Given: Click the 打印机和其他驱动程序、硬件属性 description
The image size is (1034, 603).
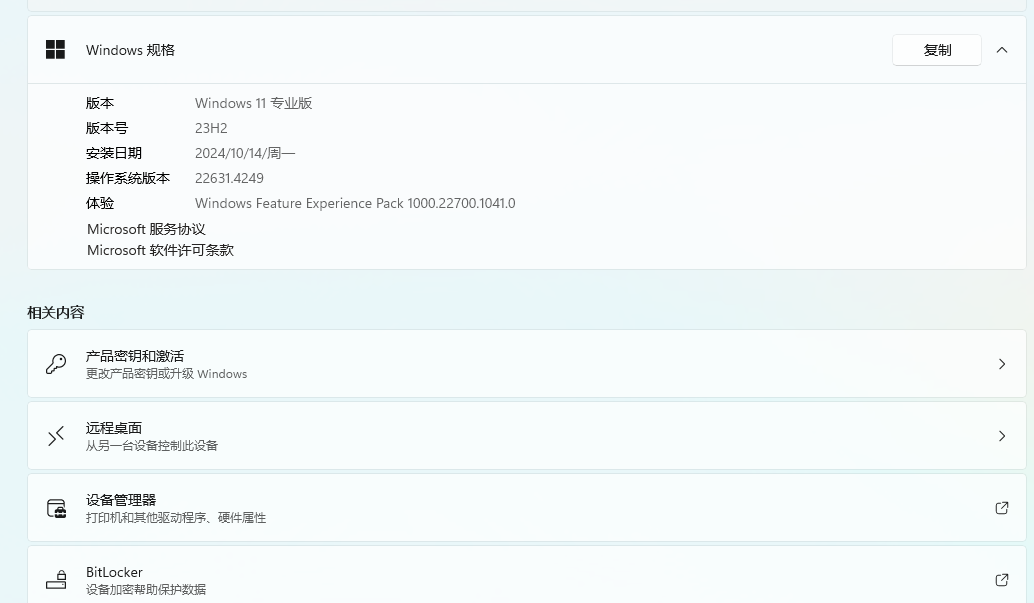Looking at the screenshot, I should click(176, 518).
